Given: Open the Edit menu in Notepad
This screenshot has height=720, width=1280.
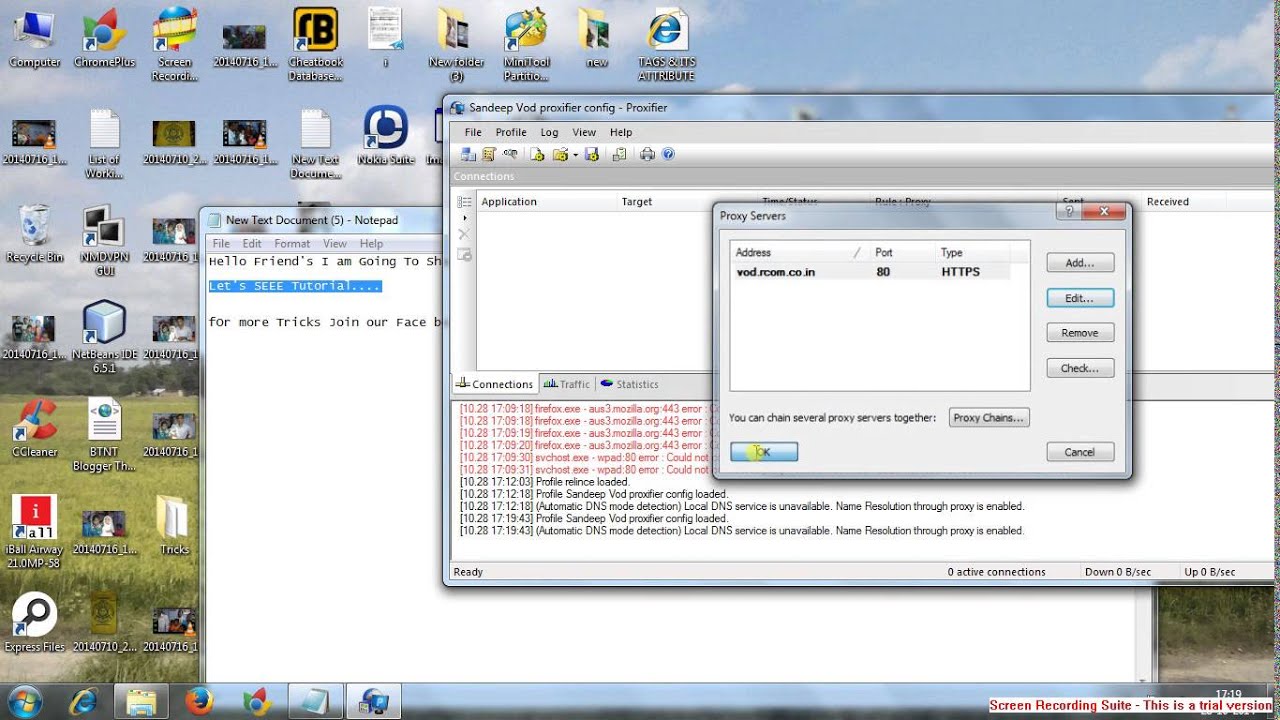Looking at the screenshot, I should (252, 243).
